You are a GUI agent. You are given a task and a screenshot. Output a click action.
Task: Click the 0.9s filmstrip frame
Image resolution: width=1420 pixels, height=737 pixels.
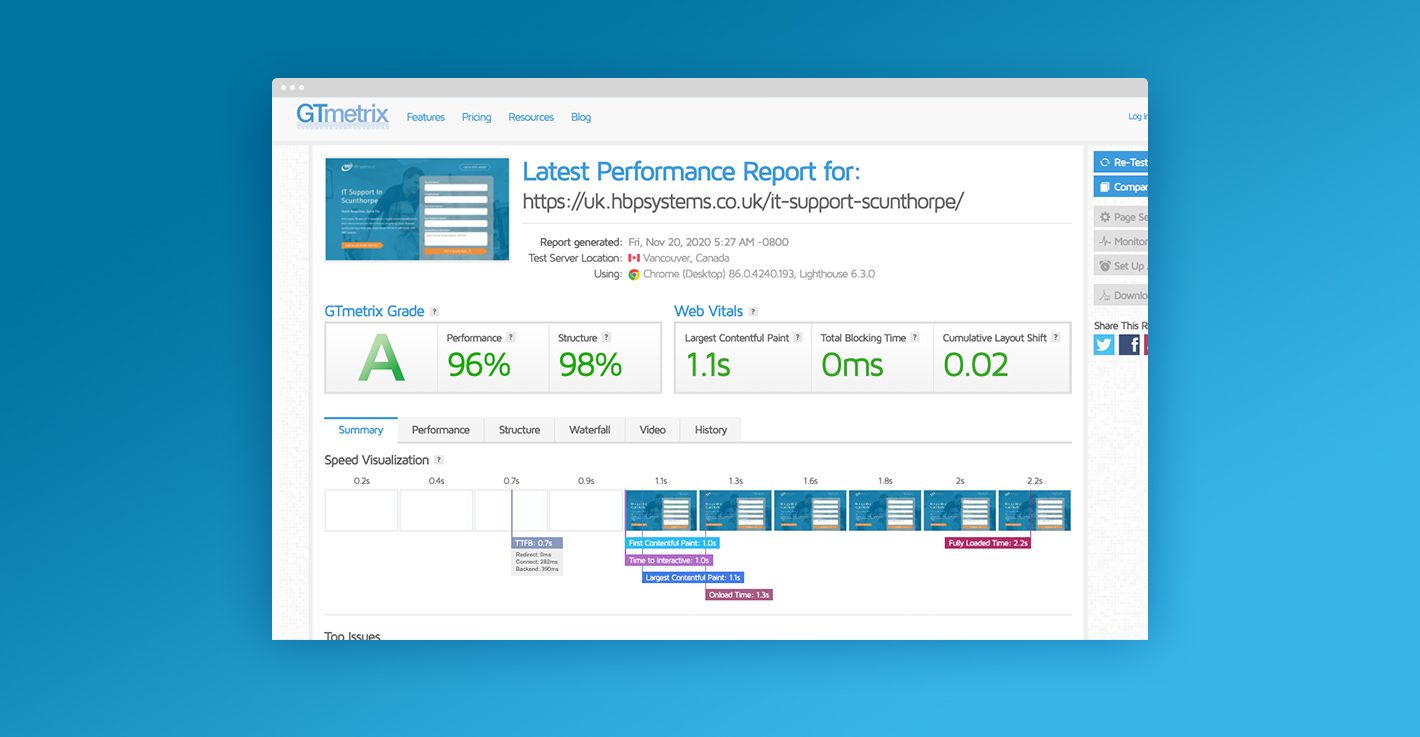(586, 510)
